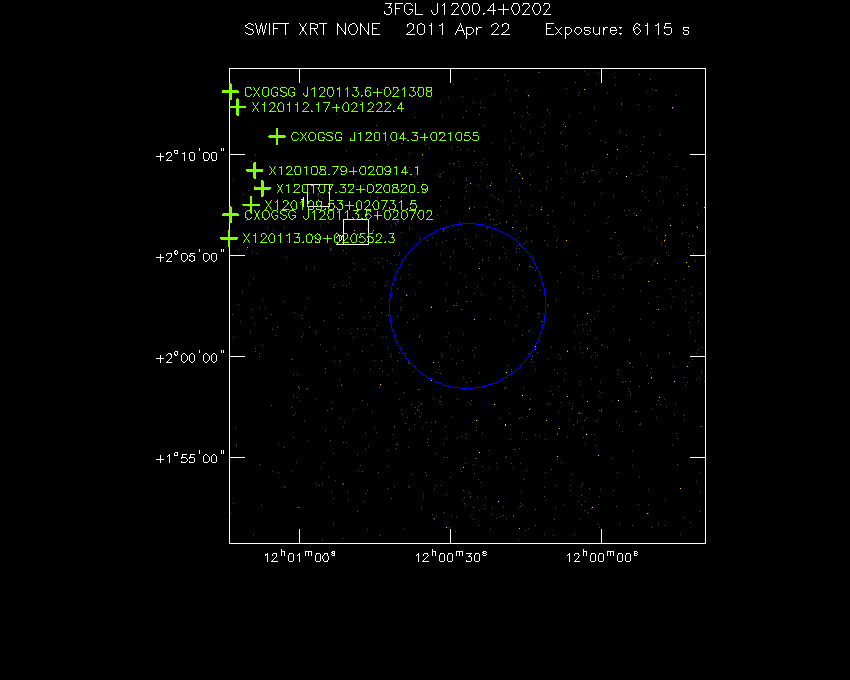Screen dimensions: 850x680
Task: Click the right ascension label 12h01m00s
Action: [x=300, y=557]
